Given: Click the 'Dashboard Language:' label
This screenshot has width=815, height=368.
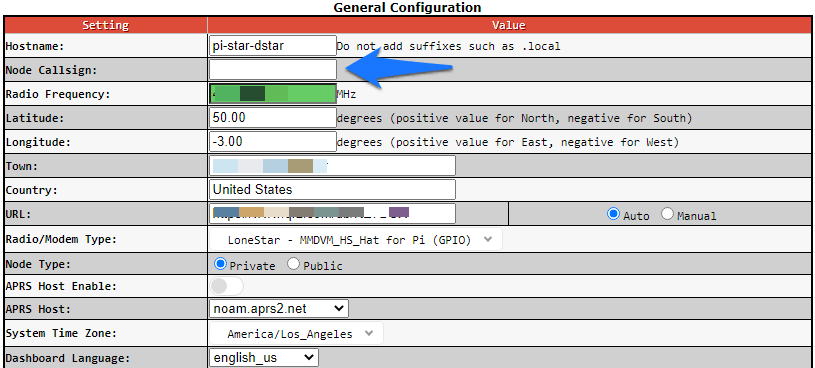Looking at the screenshot, I should [x=67, y=358].
